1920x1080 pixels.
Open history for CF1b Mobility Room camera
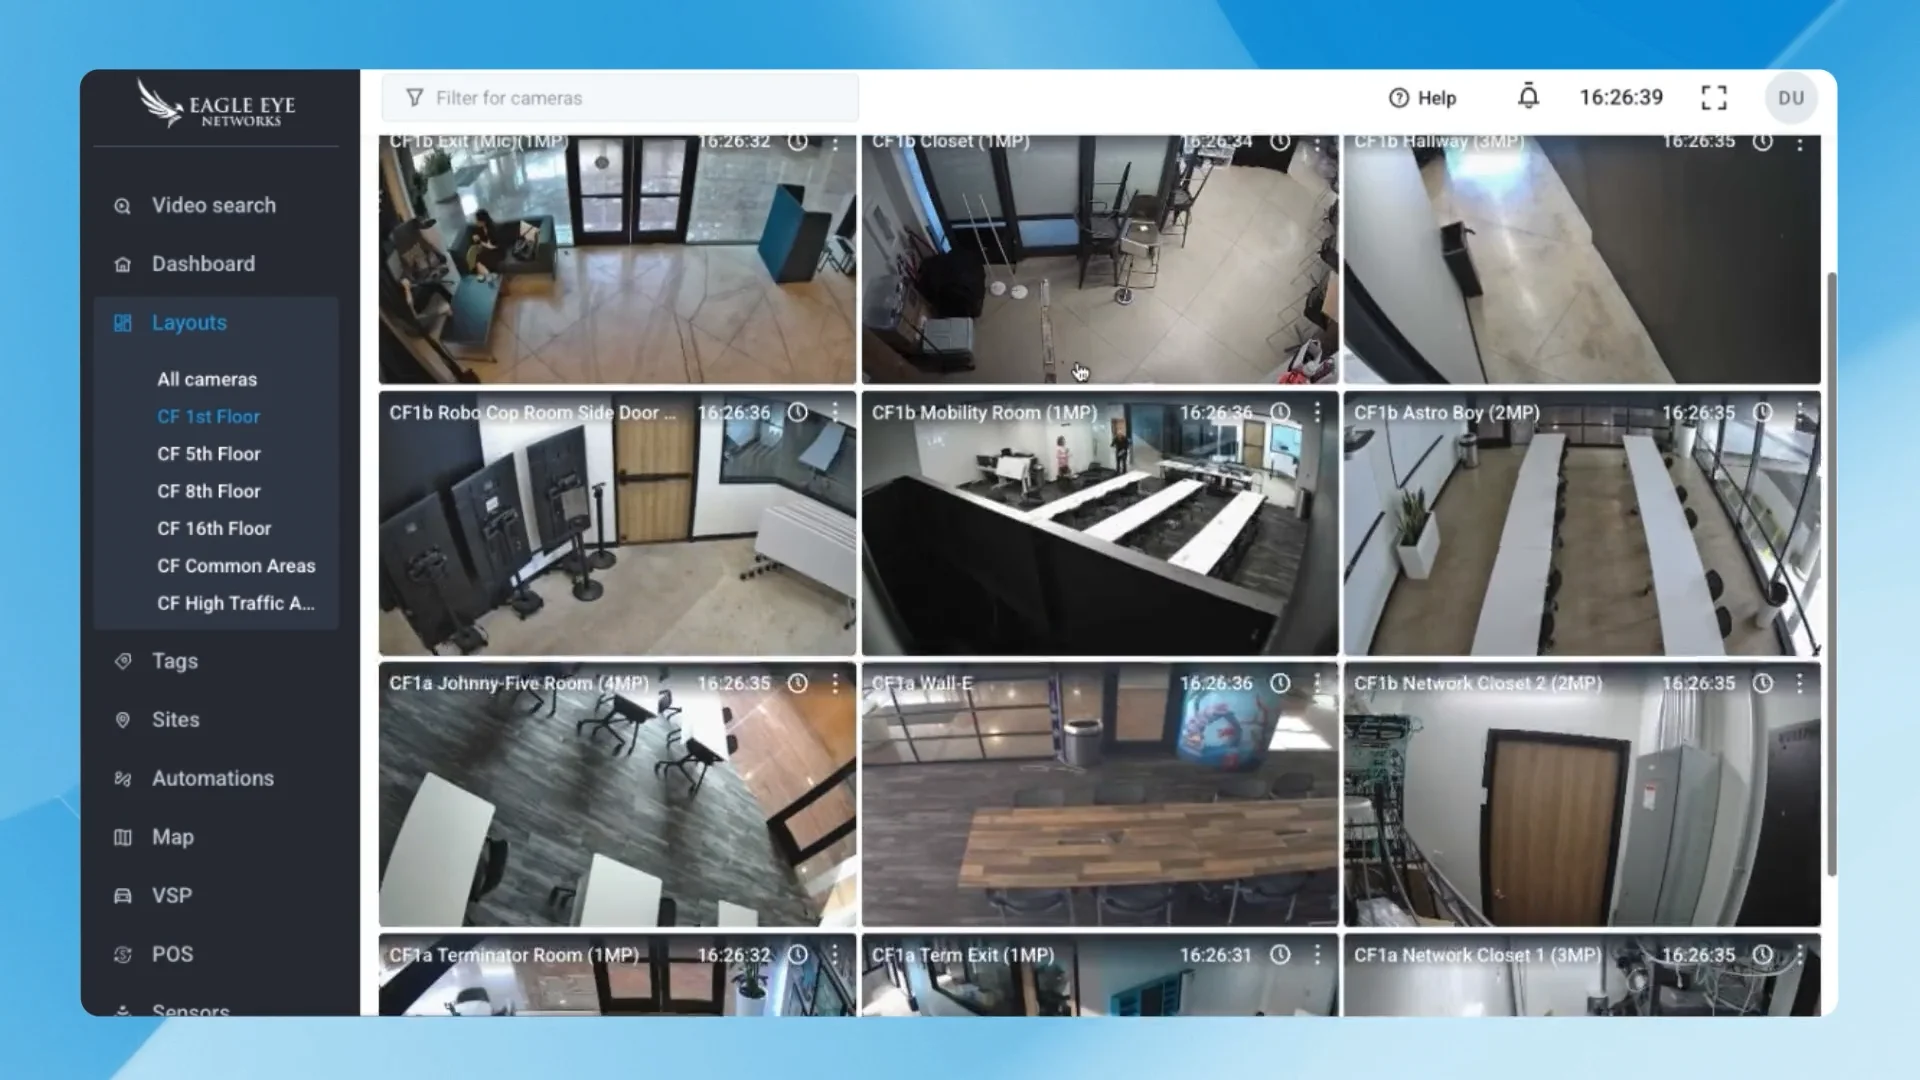click(x=1280, y=412)
